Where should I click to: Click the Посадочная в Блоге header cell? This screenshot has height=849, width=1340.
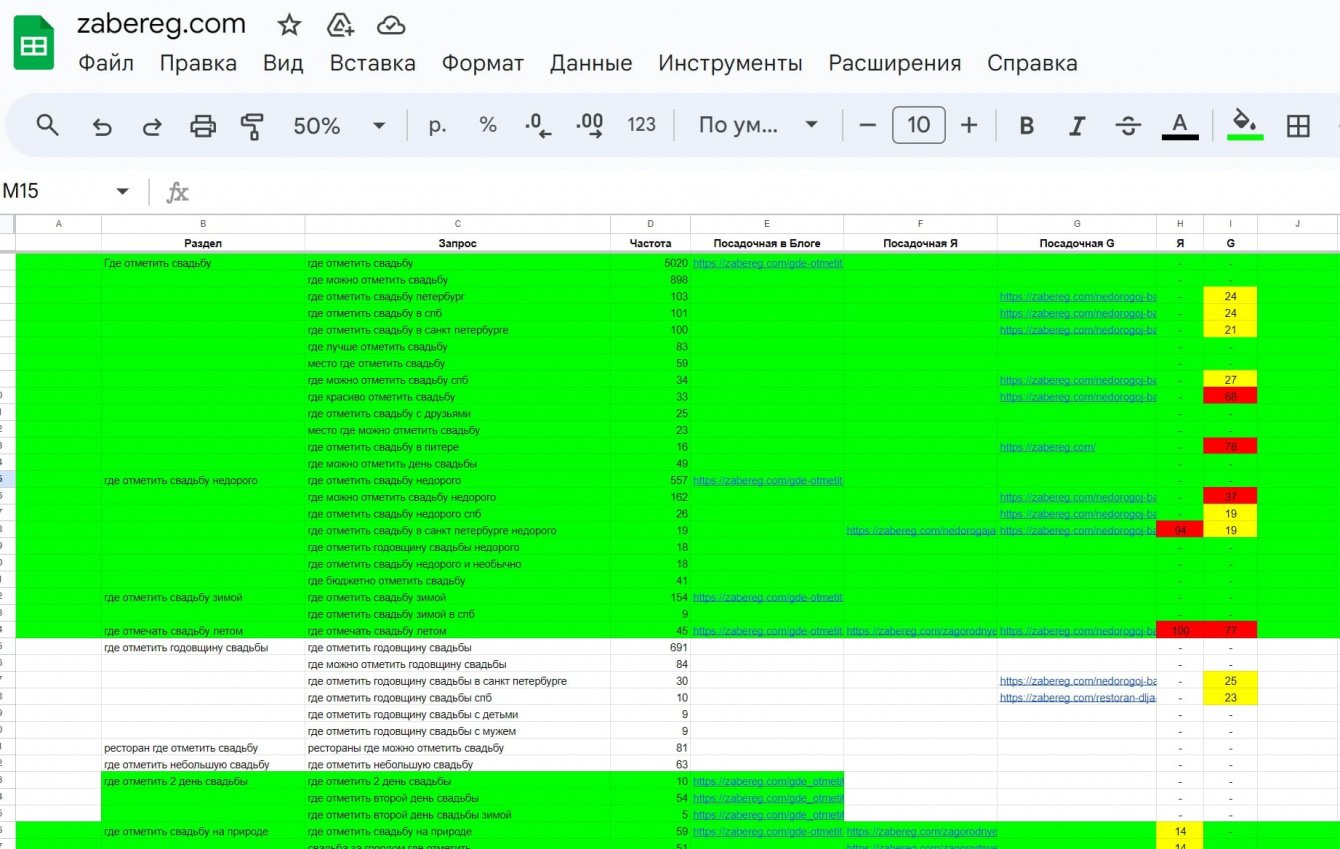(x=766, y=243)
